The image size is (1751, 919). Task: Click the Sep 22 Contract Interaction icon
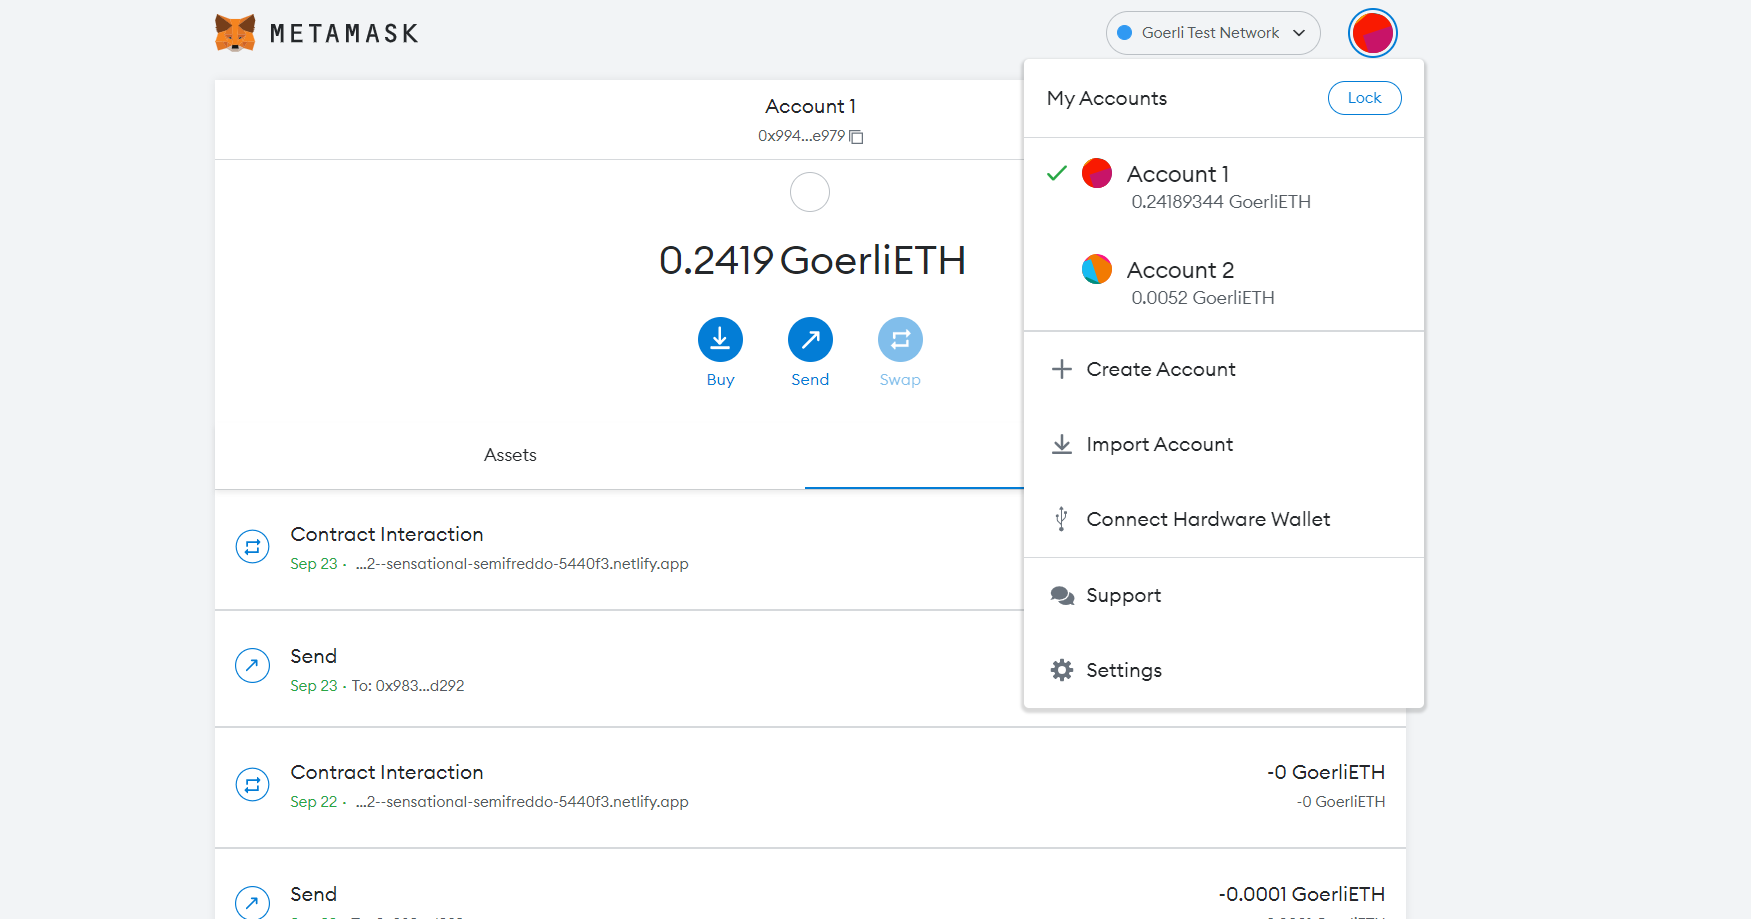pyautogui.click(x=252, y=785)
